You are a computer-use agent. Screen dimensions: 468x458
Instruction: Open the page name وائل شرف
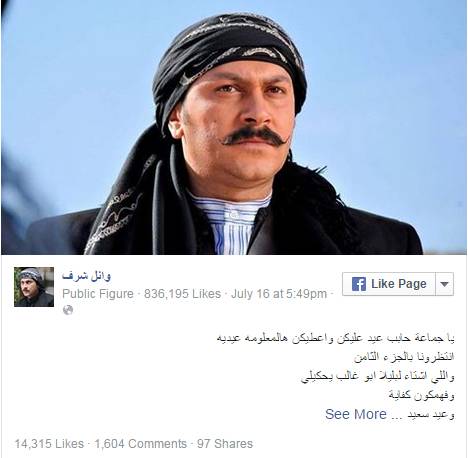pos(86,276)
